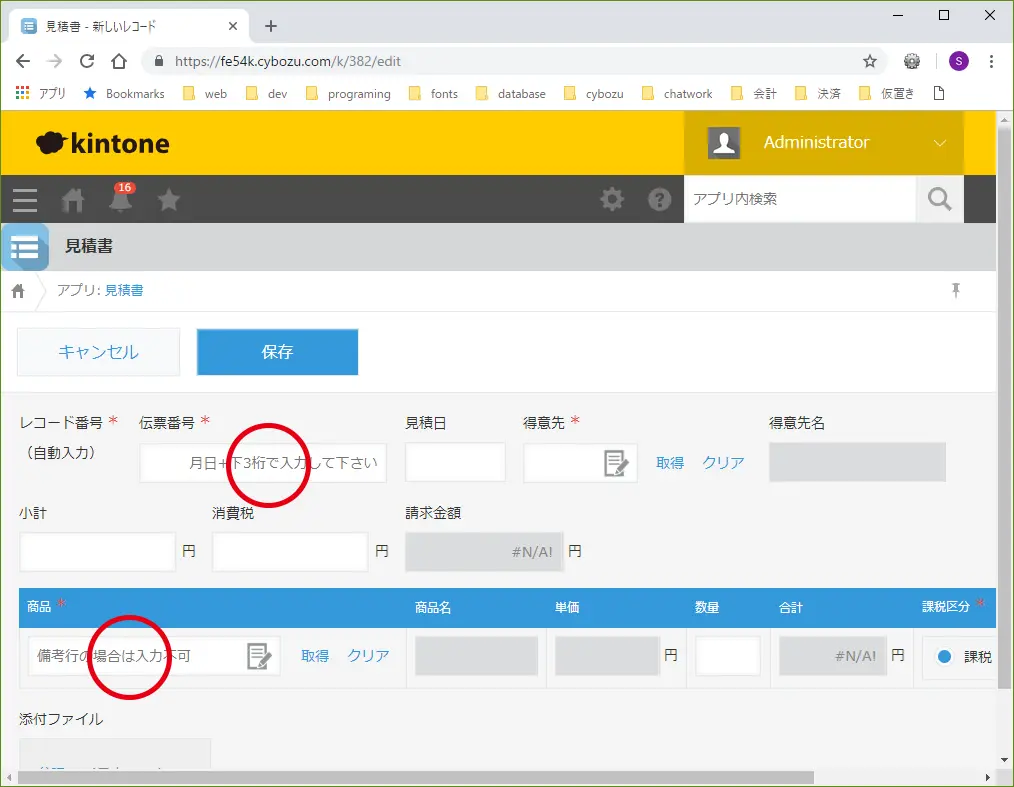Viewport: 1014px width, 787px height.
Task: Go to the kintone portal home icon
Action: [73, 200]
